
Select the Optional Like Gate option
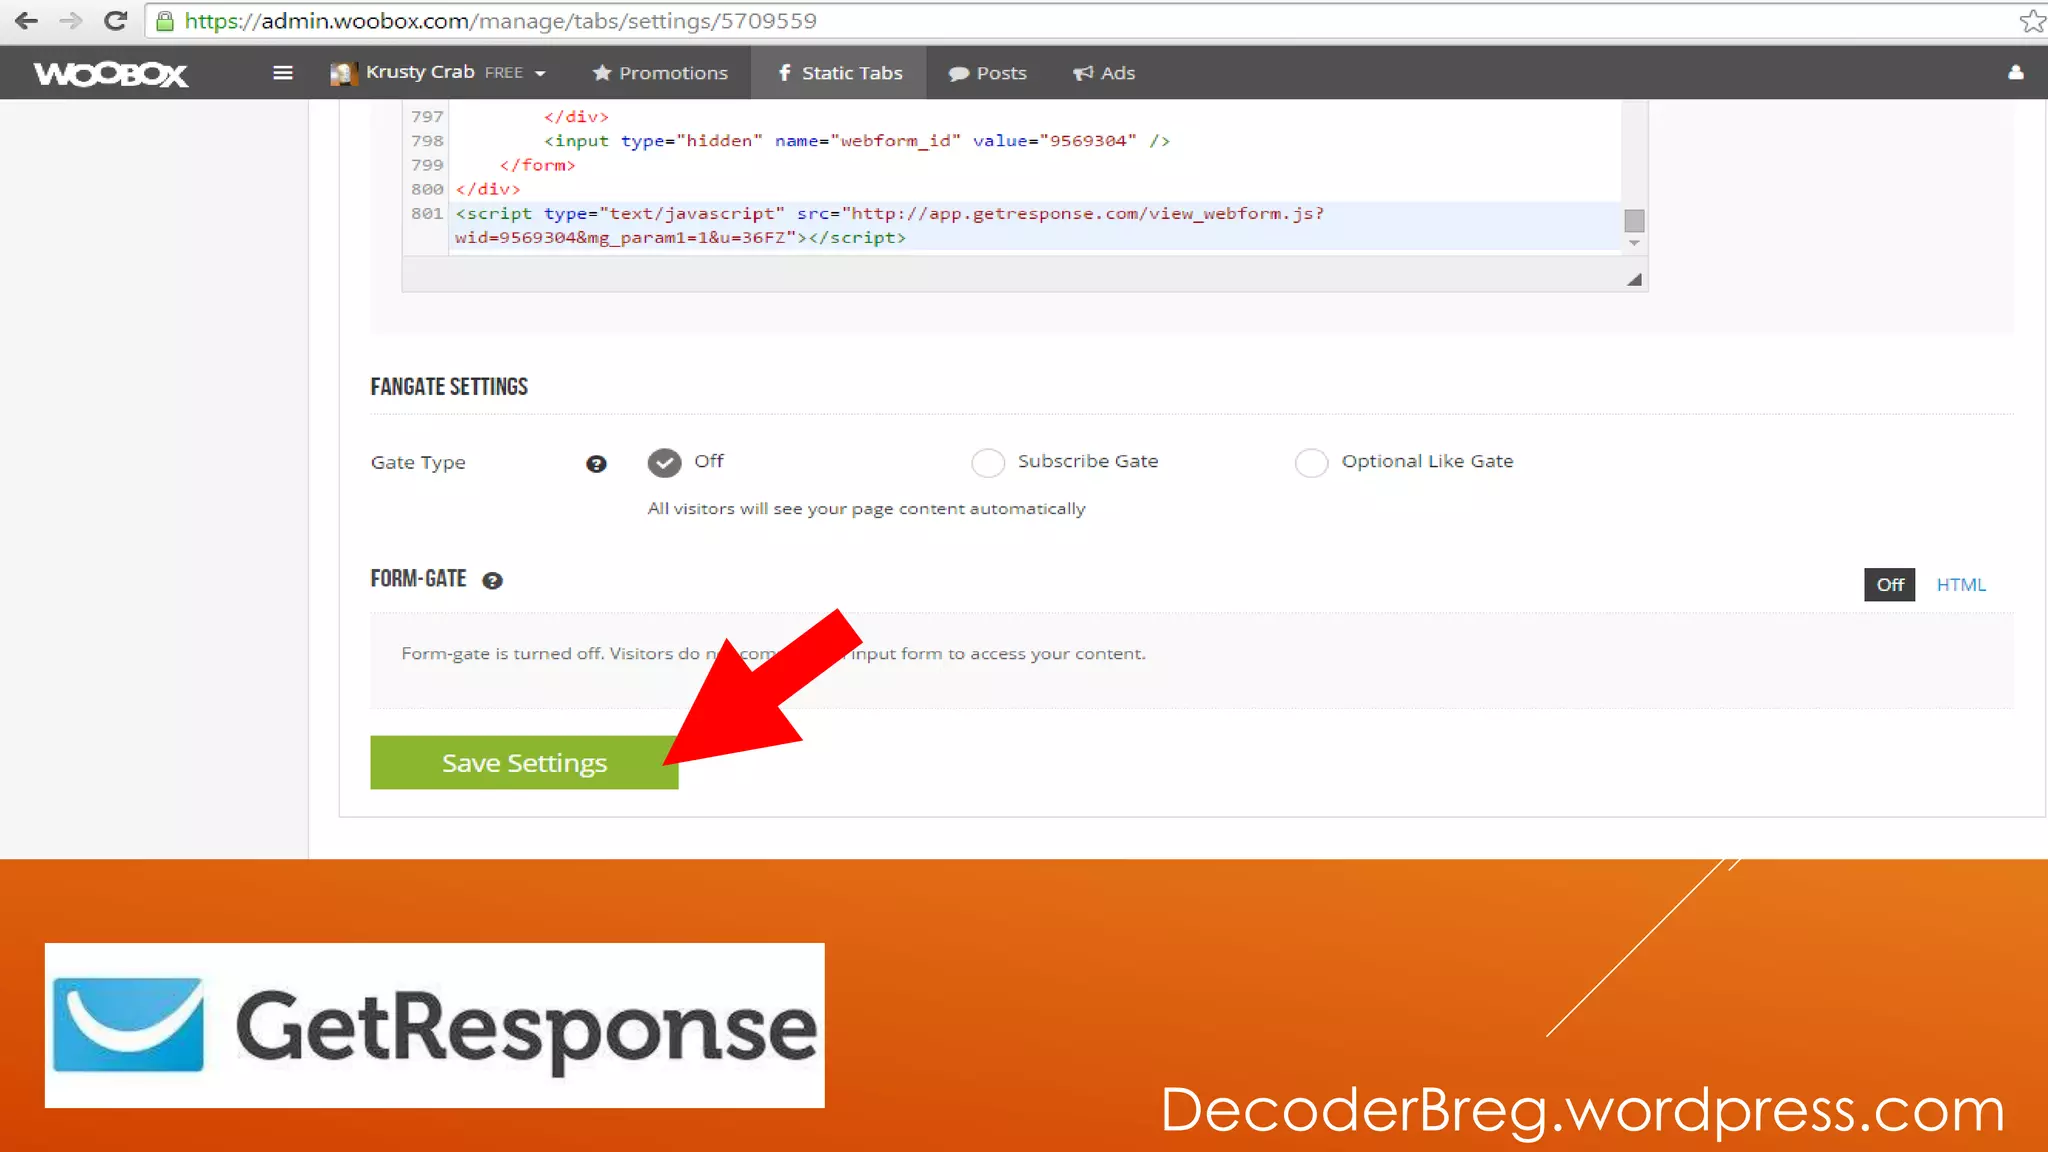1311,462
